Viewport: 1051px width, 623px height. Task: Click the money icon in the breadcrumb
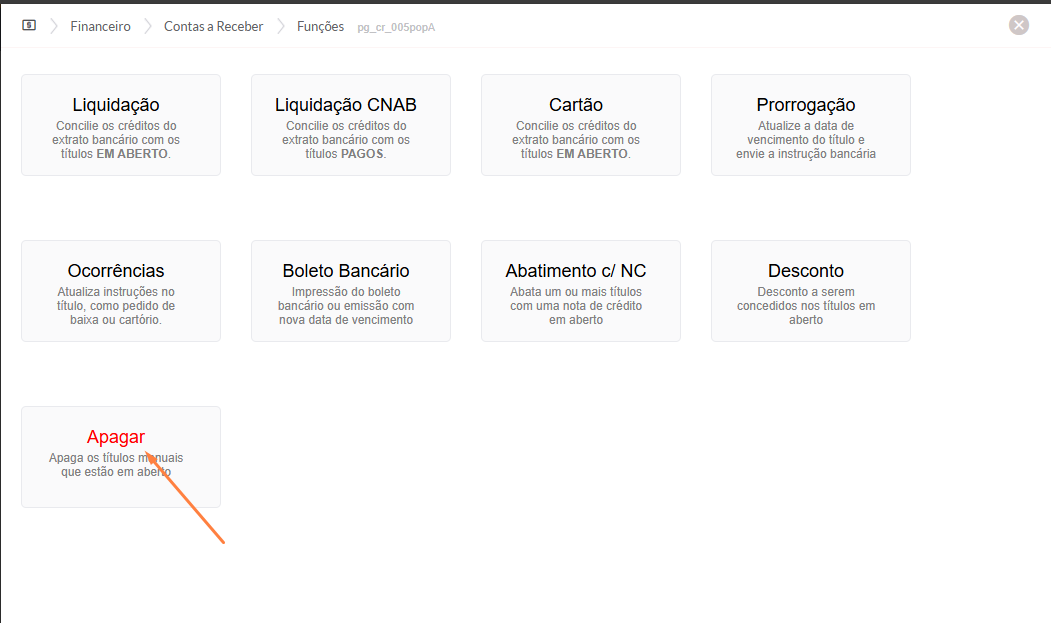(x=29, y=26)
